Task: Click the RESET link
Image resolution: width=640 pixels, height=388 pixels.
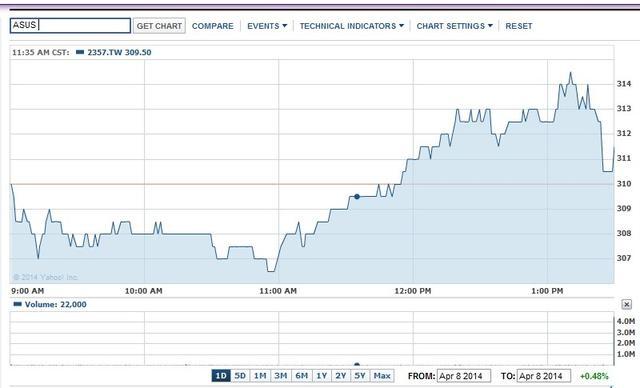Action: (x=519, y=26)
